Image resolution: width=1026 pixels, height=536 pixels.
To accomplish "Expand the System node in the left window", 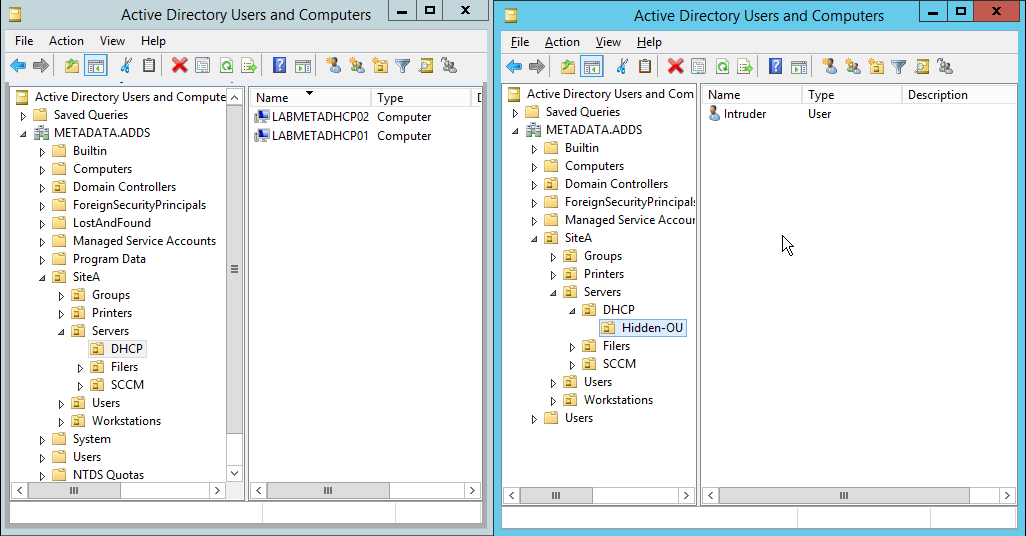I will (x=43, y=440).
